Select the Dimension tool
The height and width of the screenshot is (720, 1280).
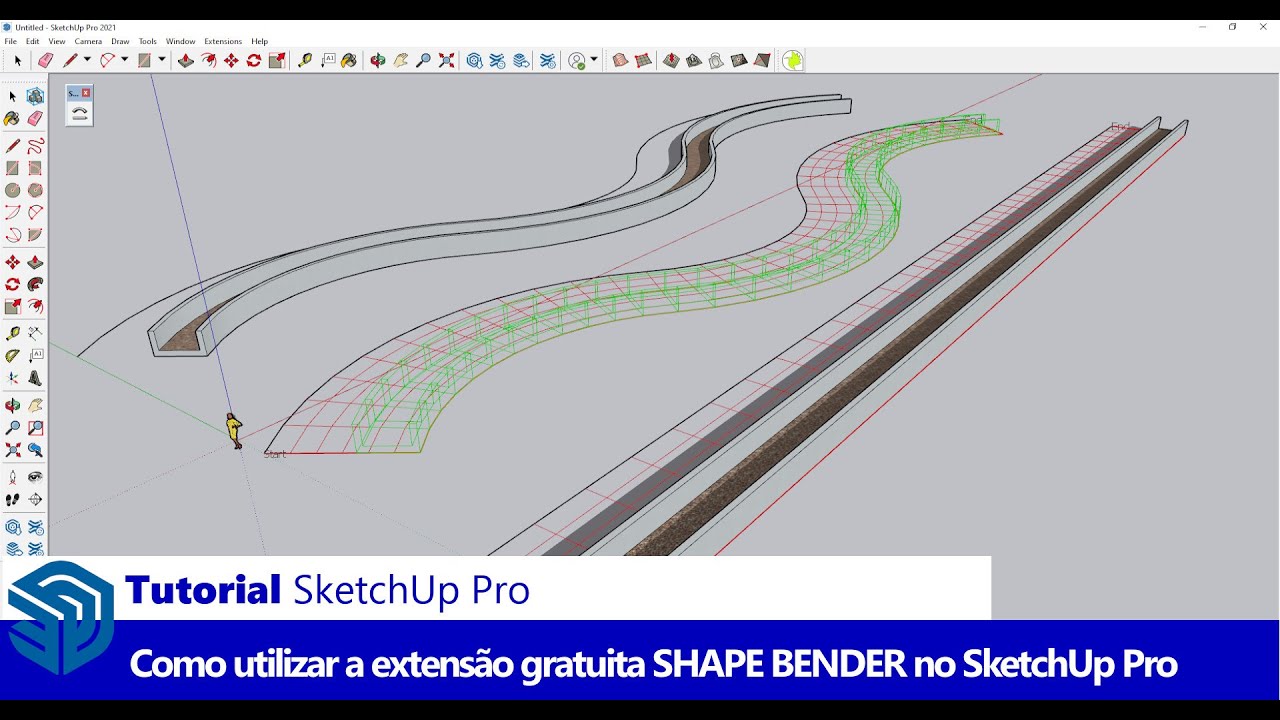tap(35, 333)
